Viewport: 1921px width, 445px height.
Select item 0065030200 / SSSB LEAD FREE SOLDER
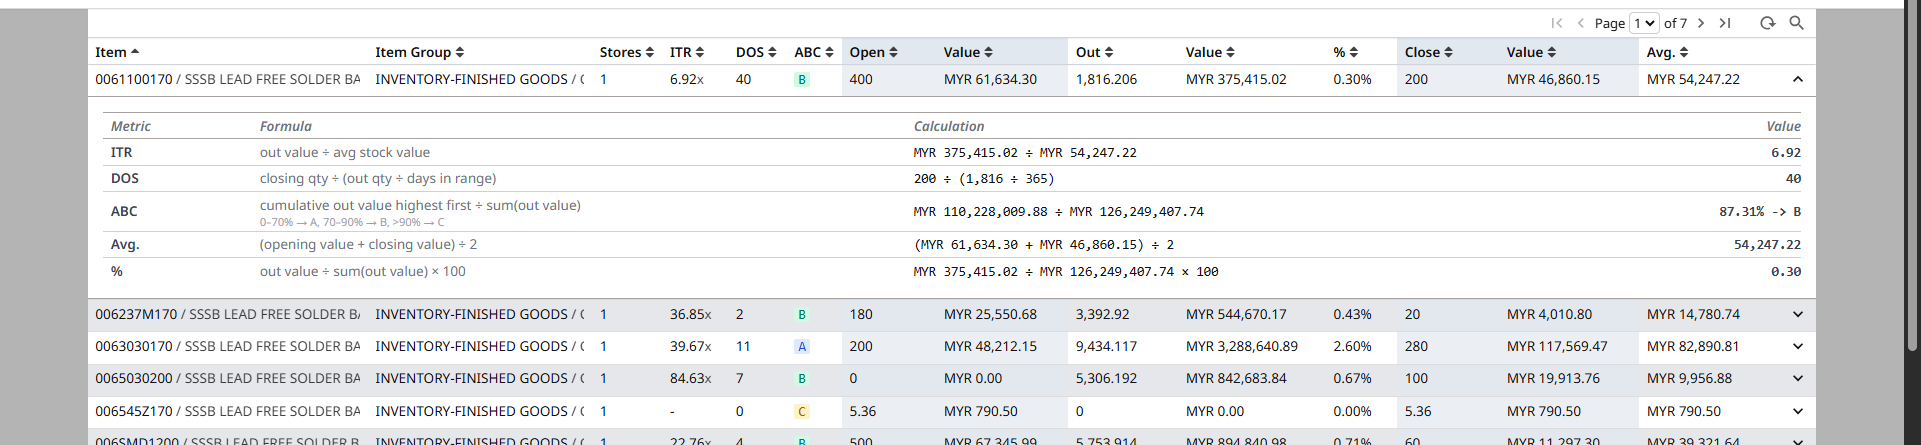(x=228, y=378)
